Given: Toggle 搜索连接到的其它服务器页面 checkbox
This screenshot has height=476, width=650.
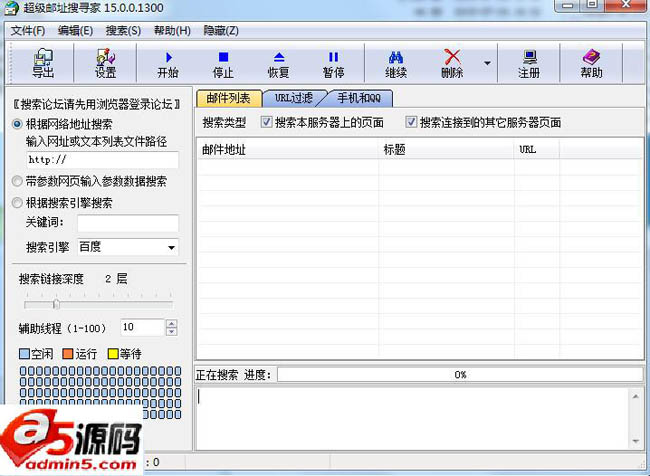Looking at the screenshot, I should pos(411,122).
